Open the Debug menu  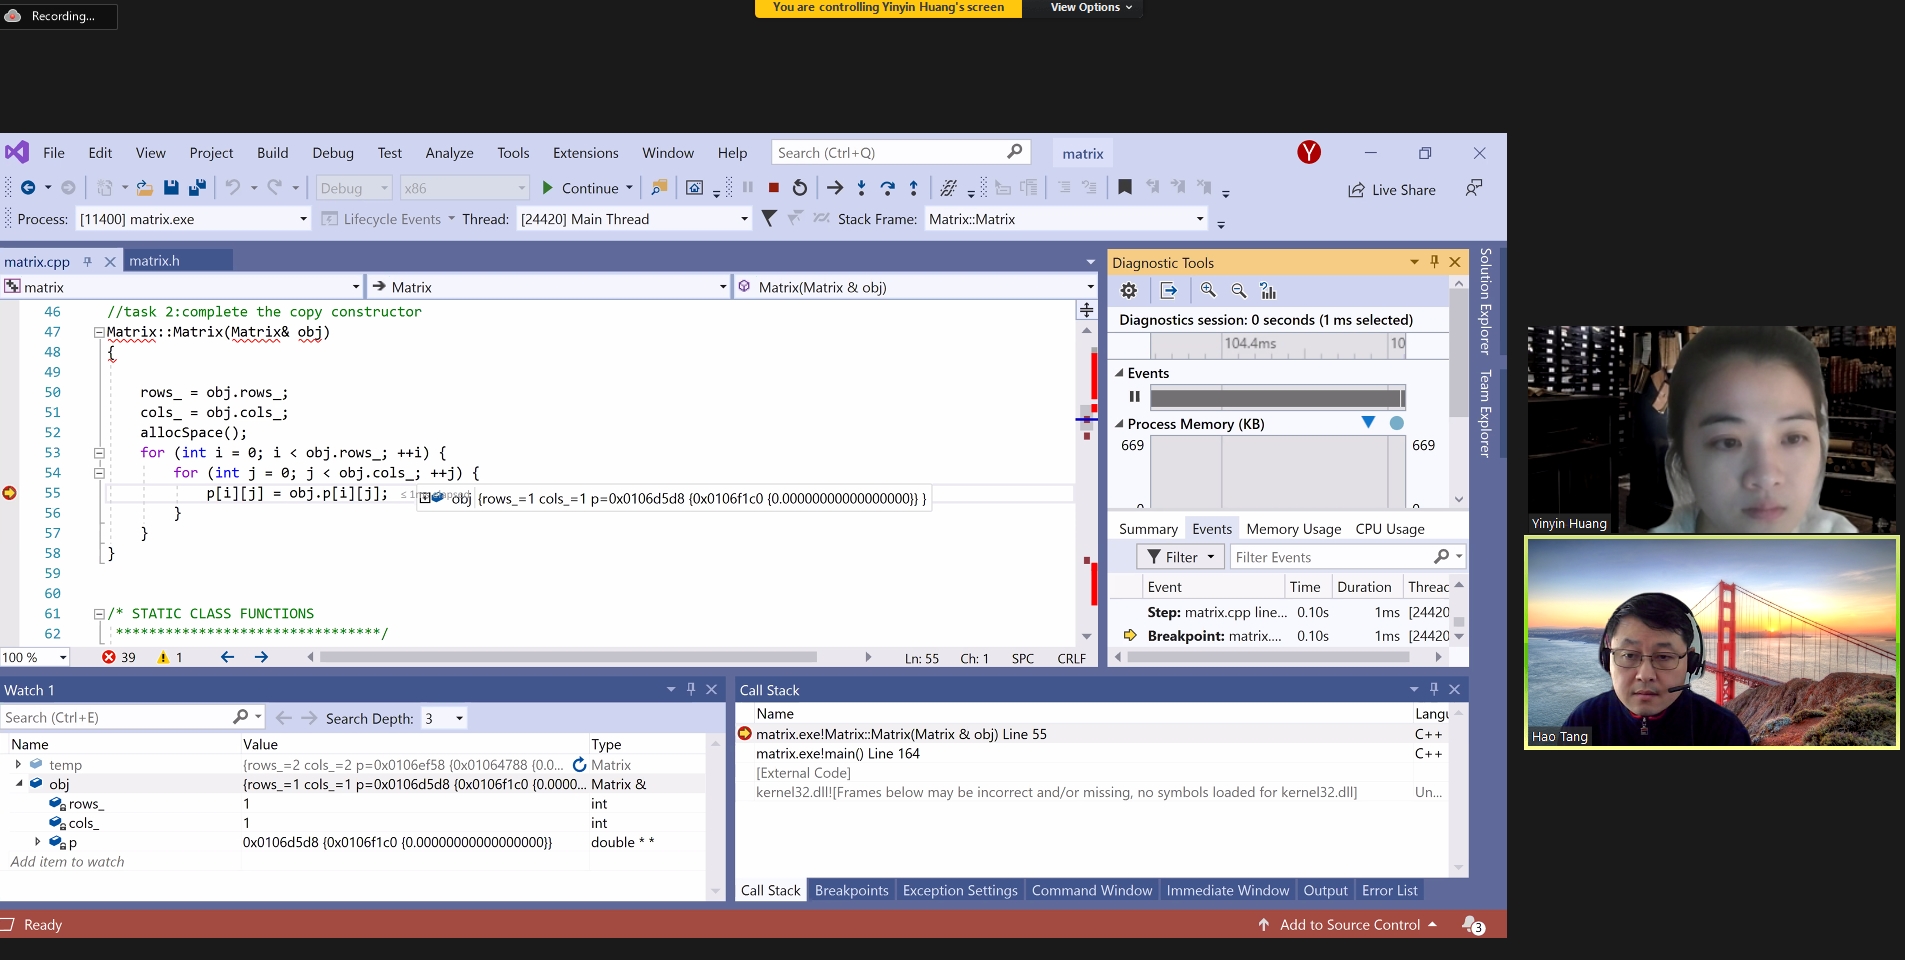[x=332, y=153]
